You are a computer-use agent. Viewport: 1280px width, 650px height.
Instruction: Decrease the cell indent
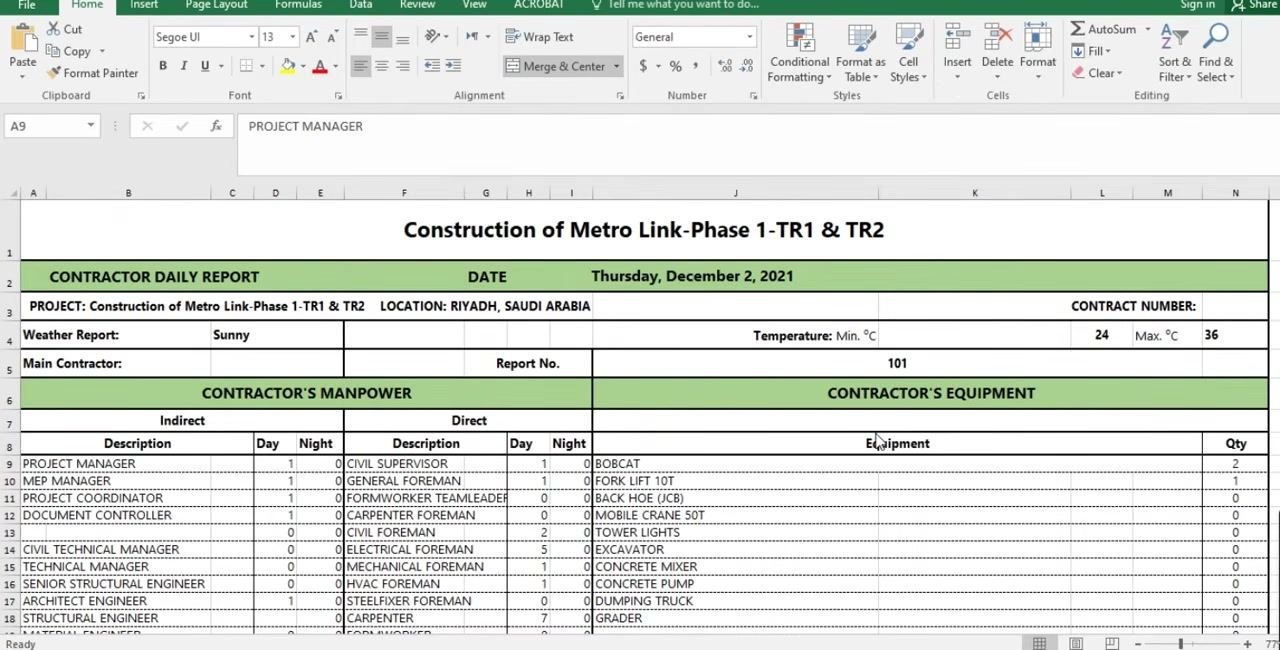(432, 66)
